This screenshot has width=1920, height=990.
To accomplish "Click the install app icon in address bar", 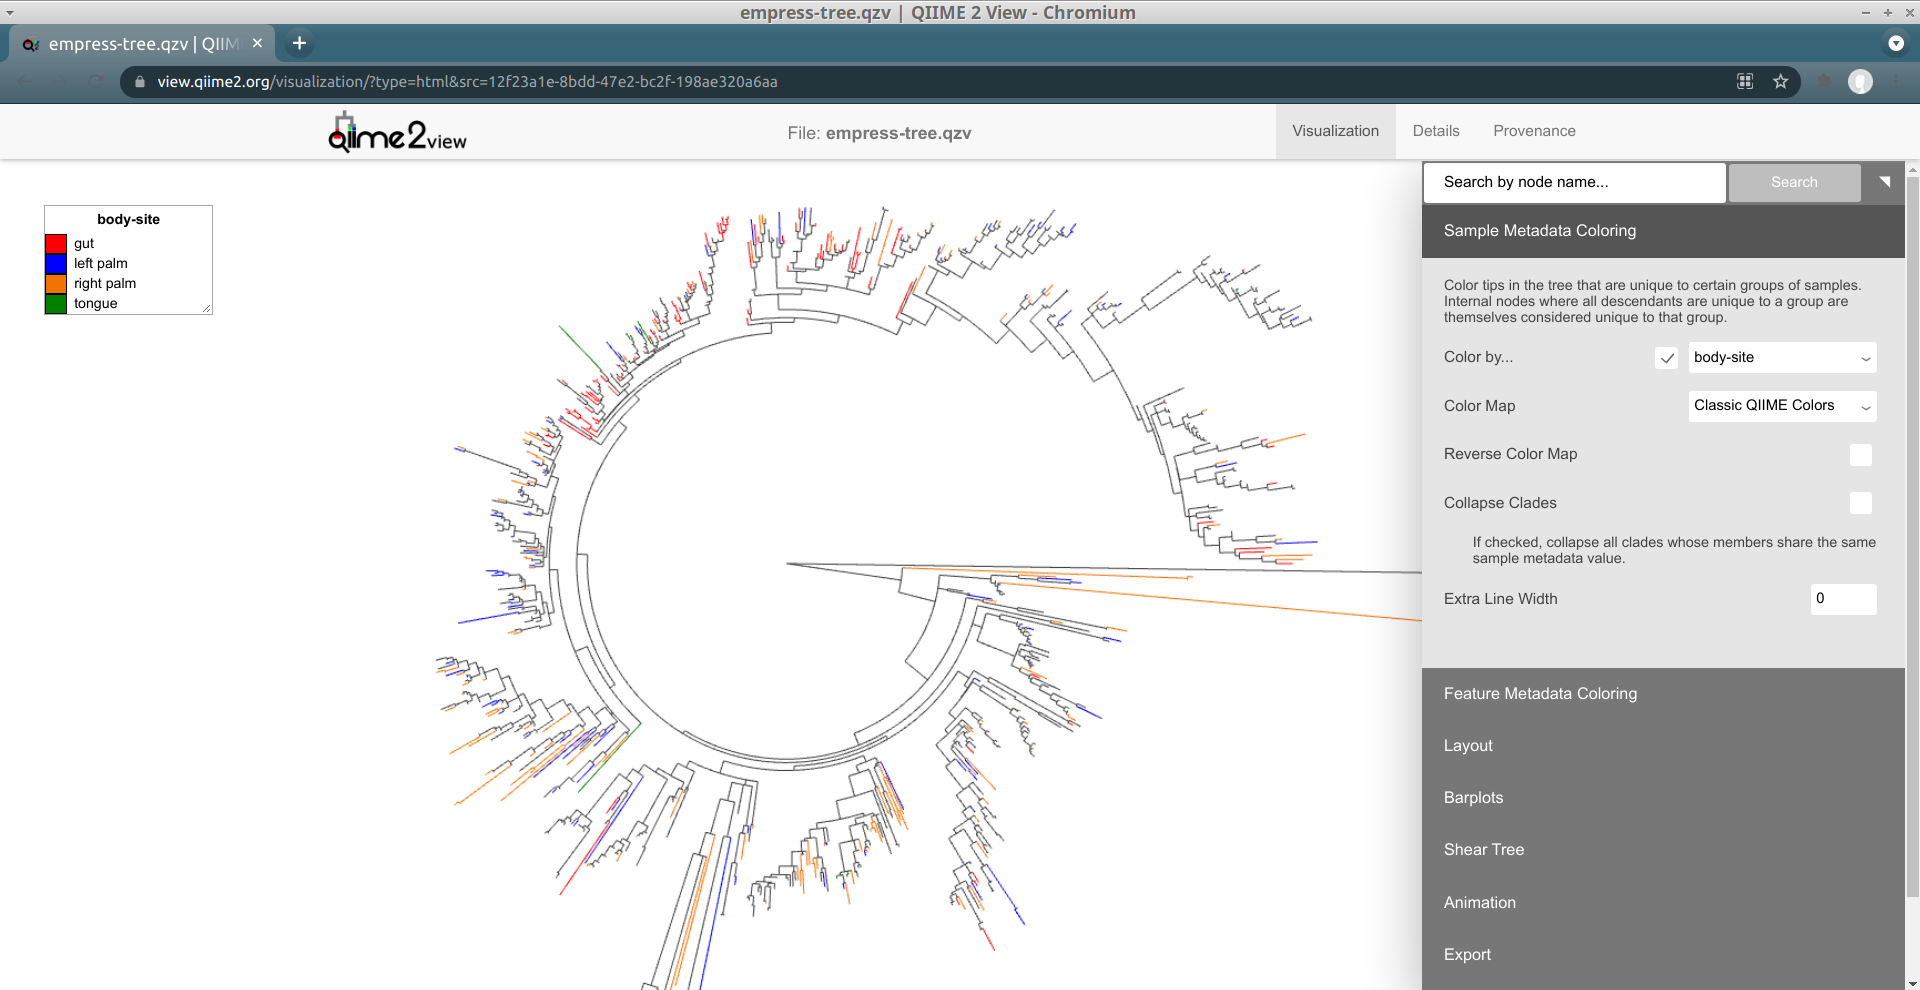I will (x=1745, y=82).
